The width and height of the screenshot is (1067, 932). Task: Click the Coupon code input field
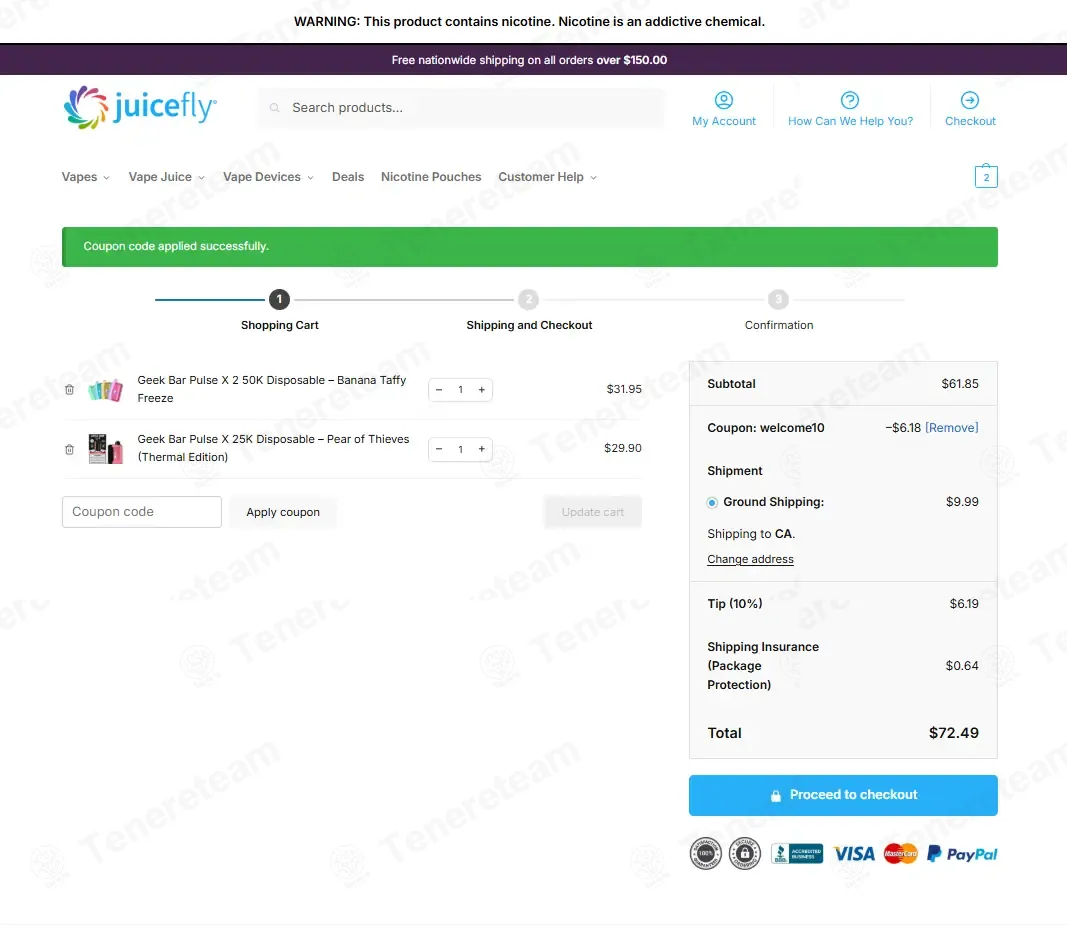pos(142,512)
